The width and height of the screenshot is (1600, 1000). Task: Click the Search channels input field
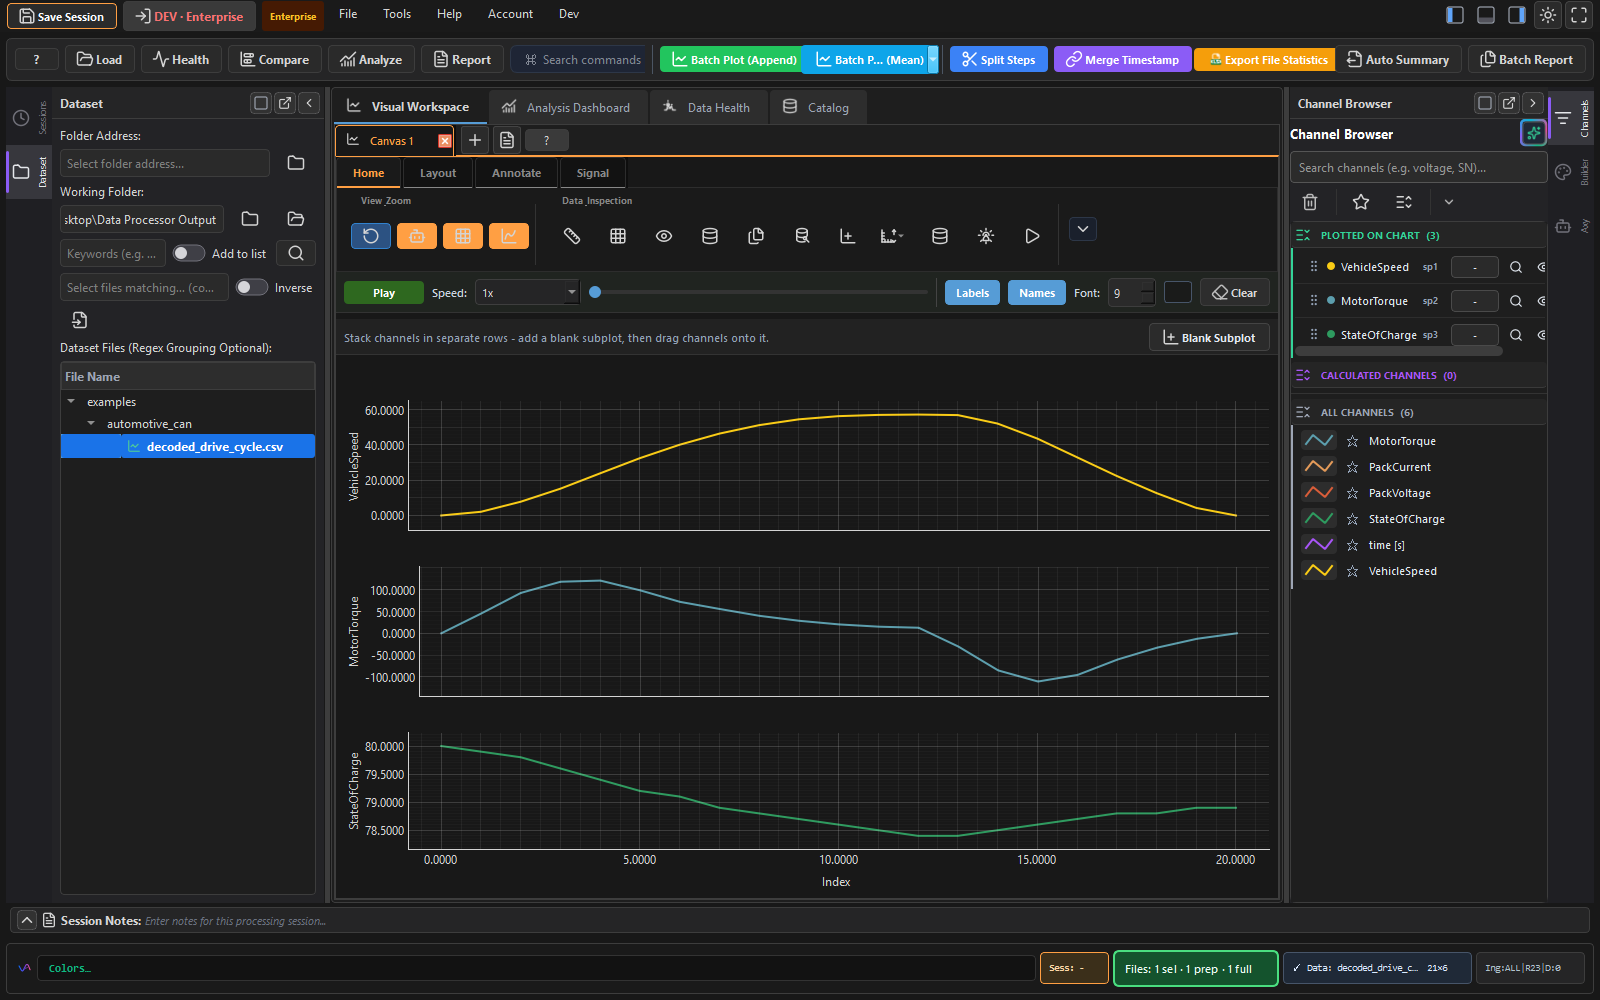1418,168
